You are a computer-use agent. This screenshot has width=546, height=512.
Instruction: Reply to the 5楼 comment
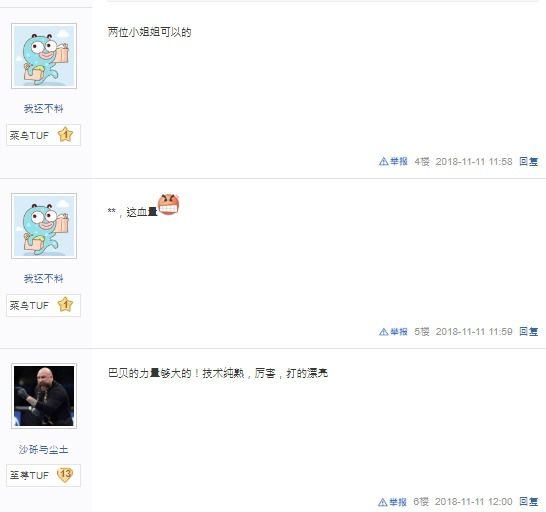(x=529, y=332)
